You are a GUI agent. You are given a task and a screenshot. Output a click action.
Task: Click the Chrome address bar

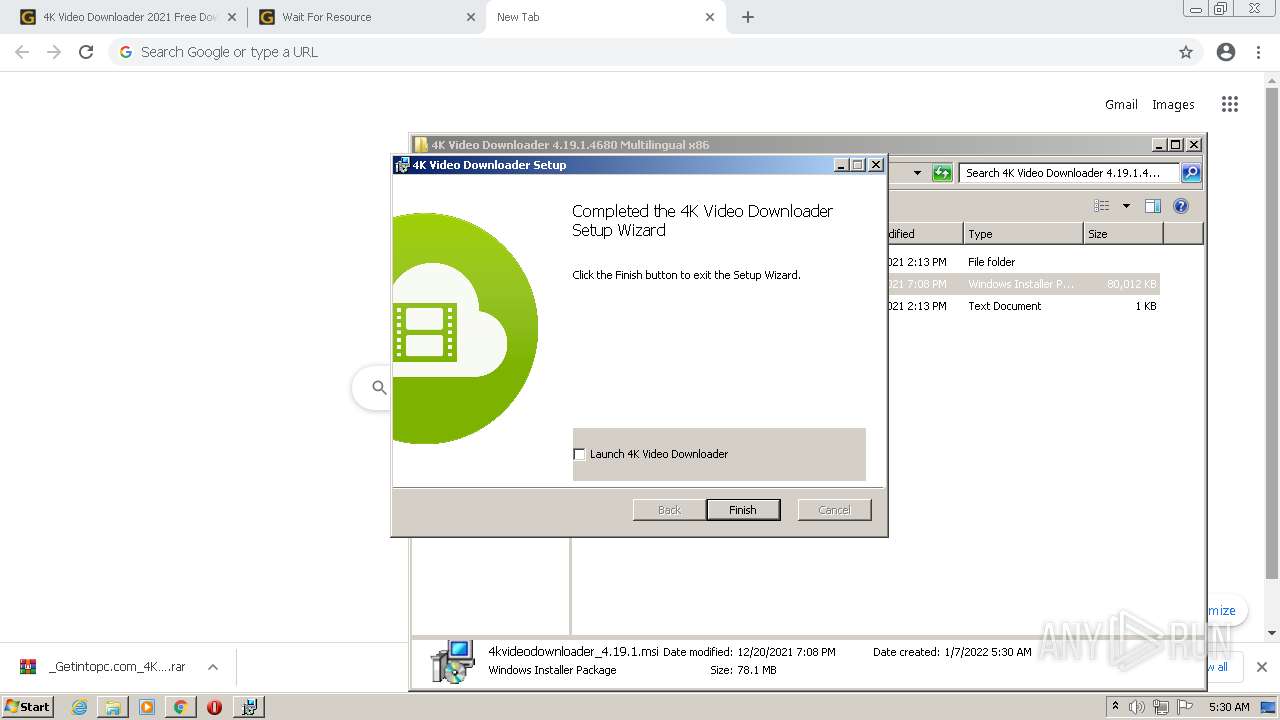[x=655, y=52]
